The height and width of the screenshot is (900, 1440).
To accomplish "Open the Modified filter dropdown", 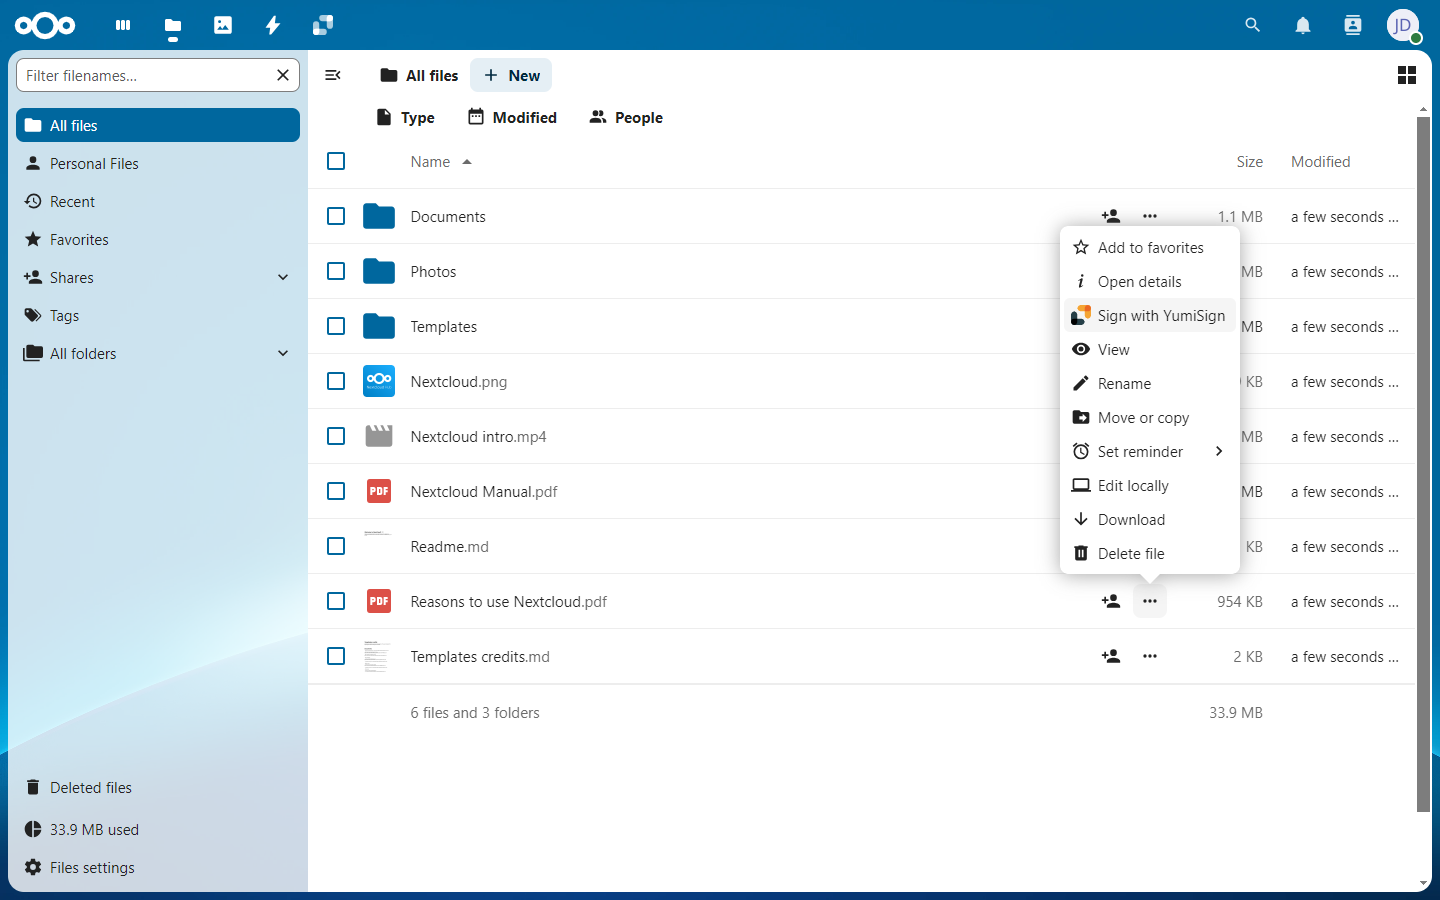I will [x=512, y=117].
